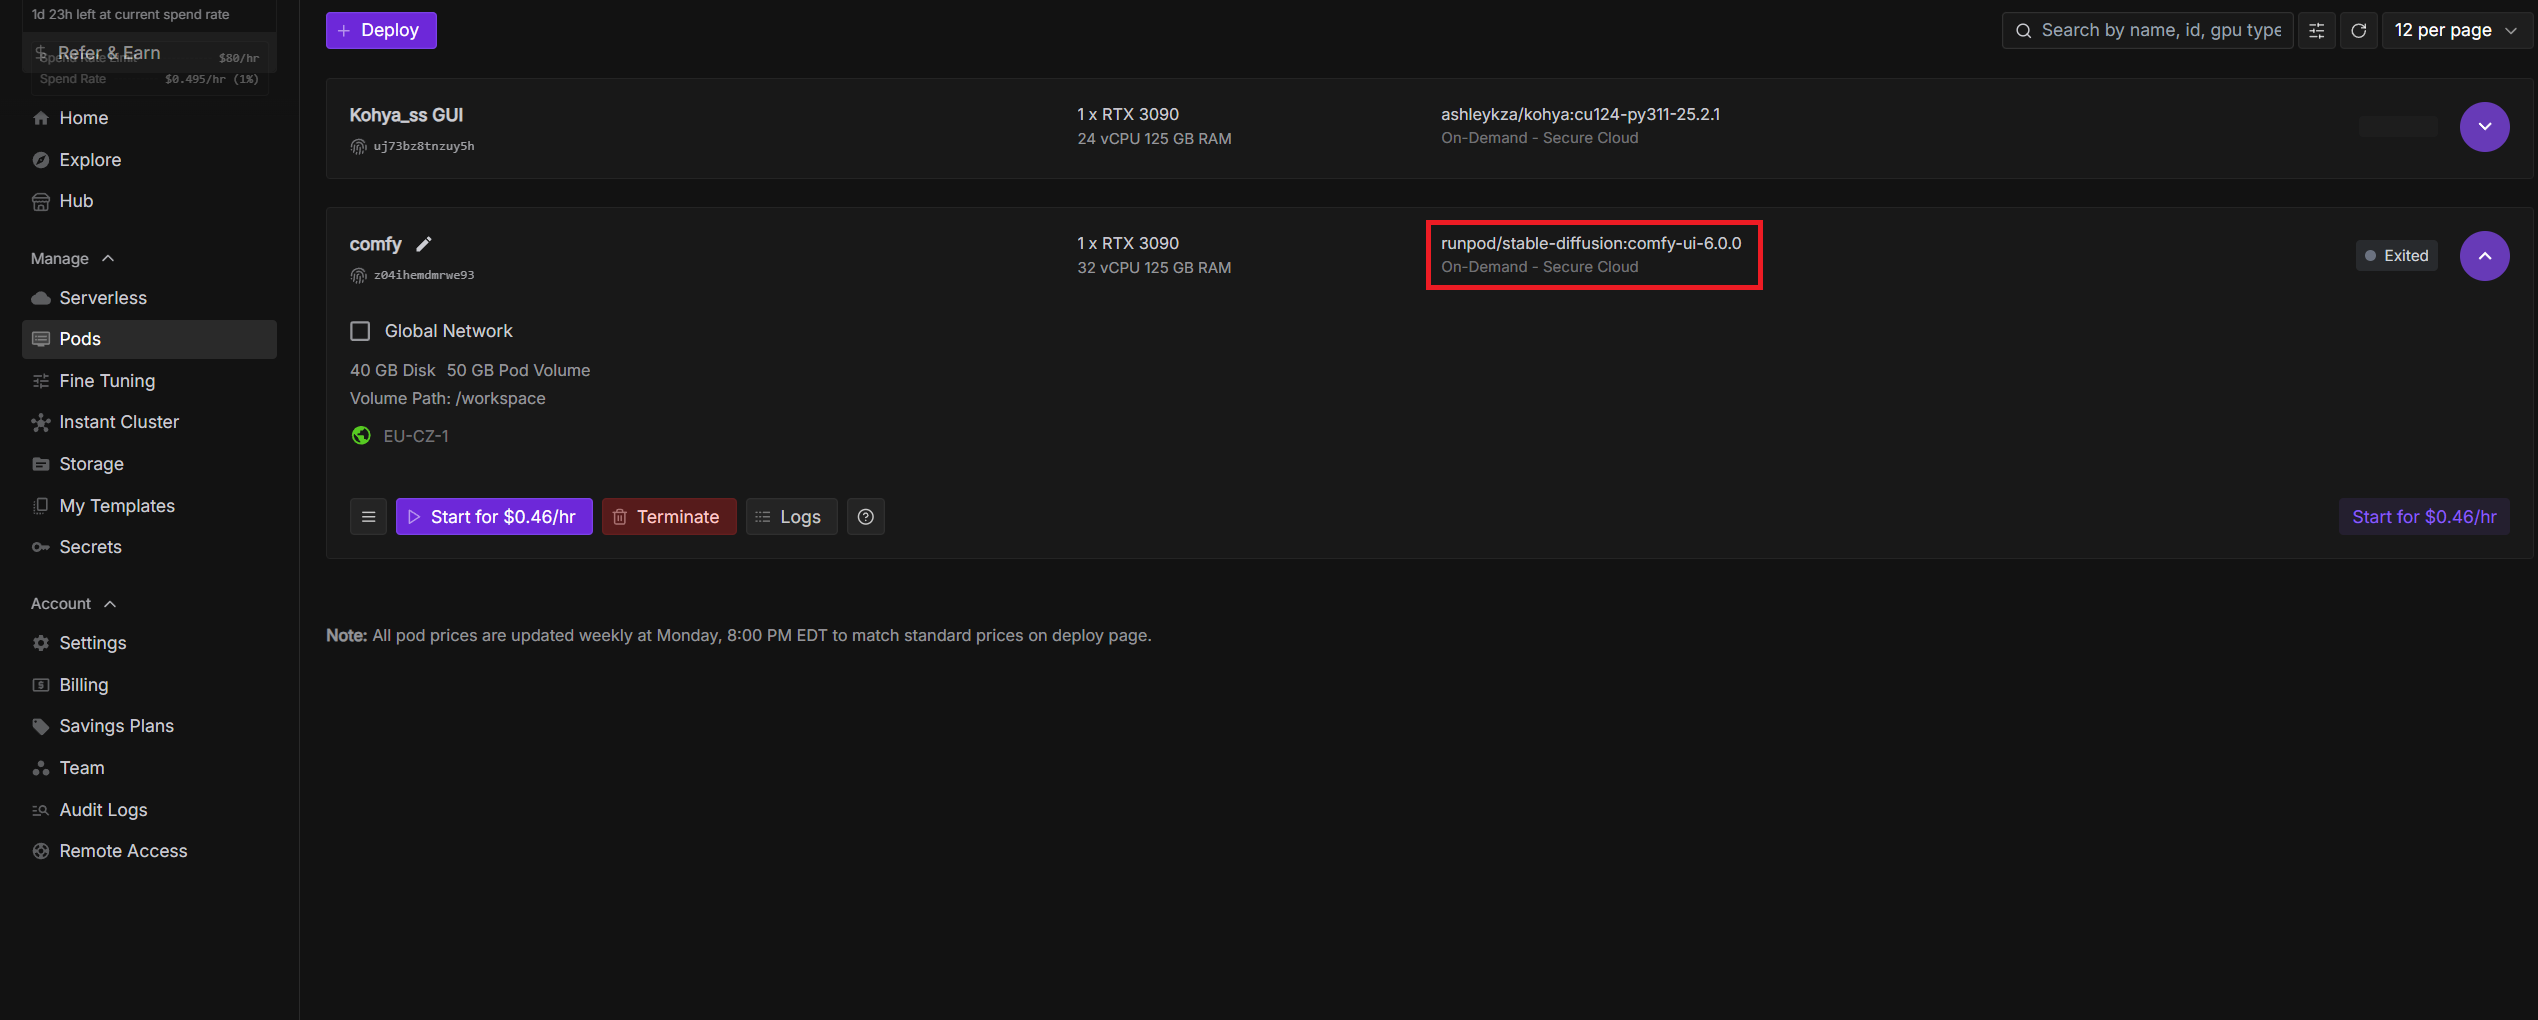Image resolution: width=2538 pixels, height=1020 pixels.
Task: Open Team page
Action: tap(149, 768)
